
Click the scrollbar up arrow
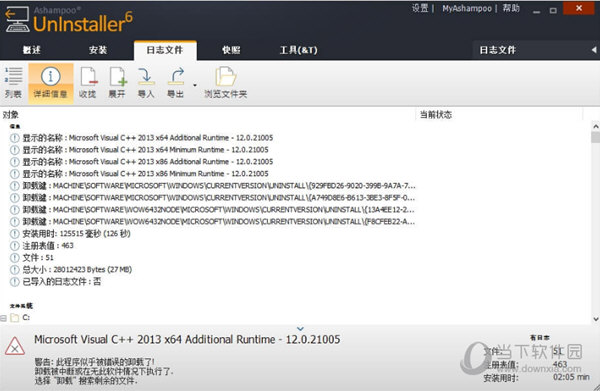point(595,126)
